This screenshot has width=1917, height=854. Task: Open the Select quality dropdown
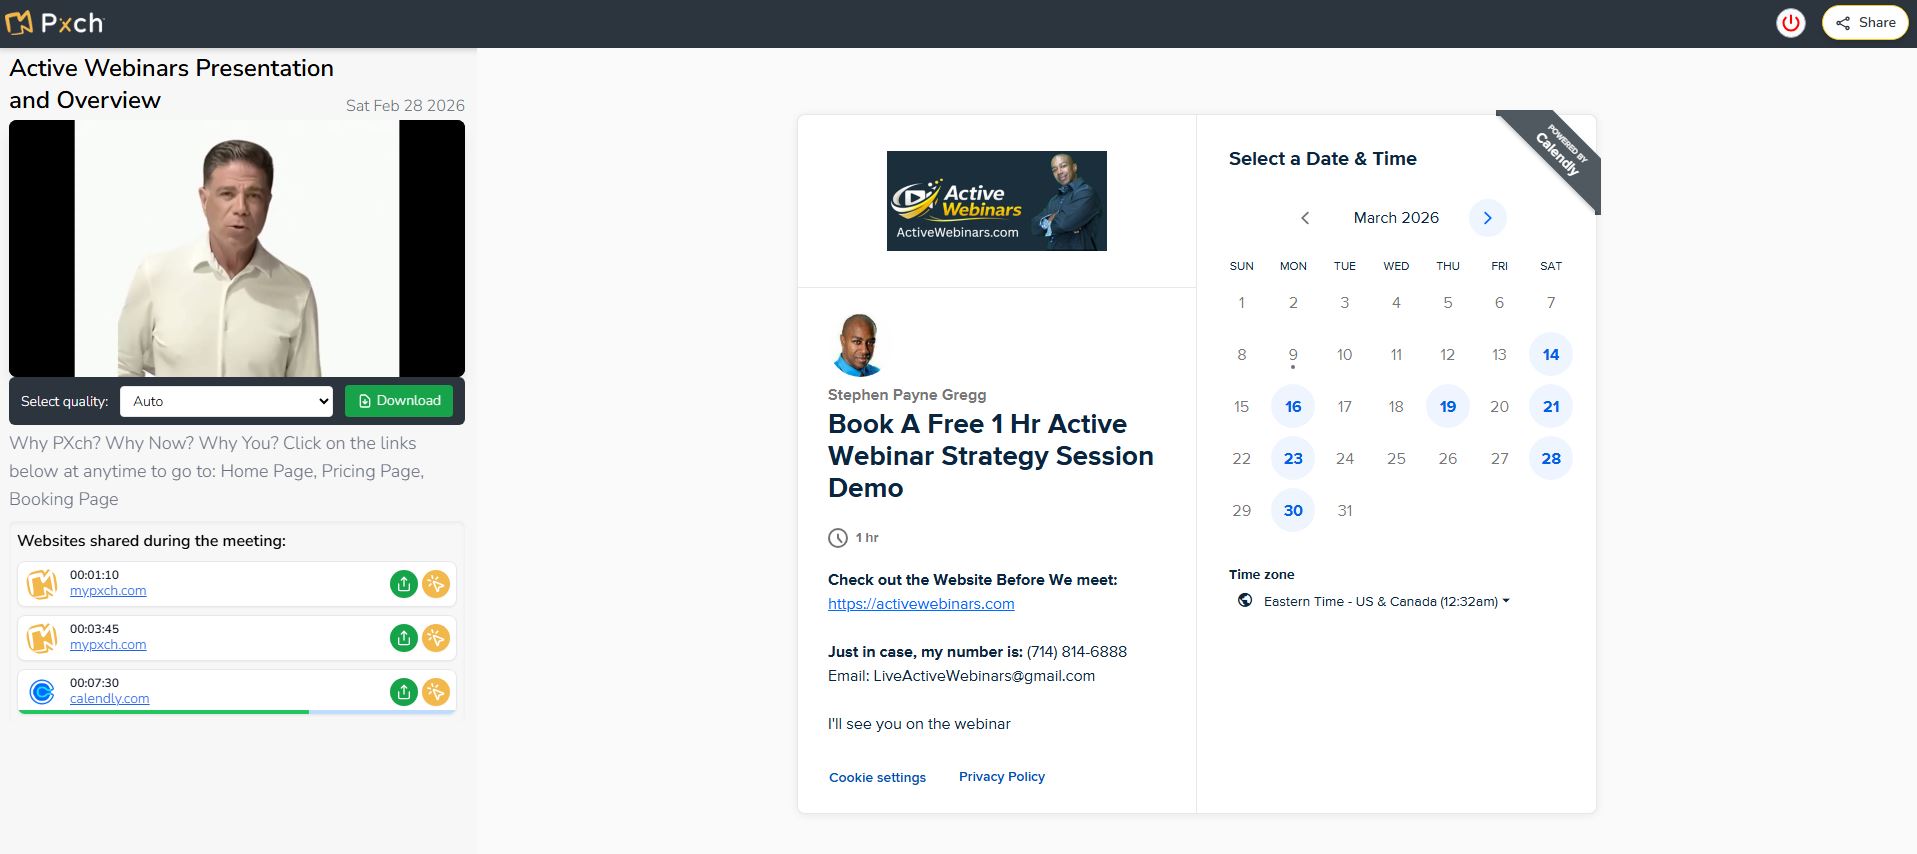227,401
